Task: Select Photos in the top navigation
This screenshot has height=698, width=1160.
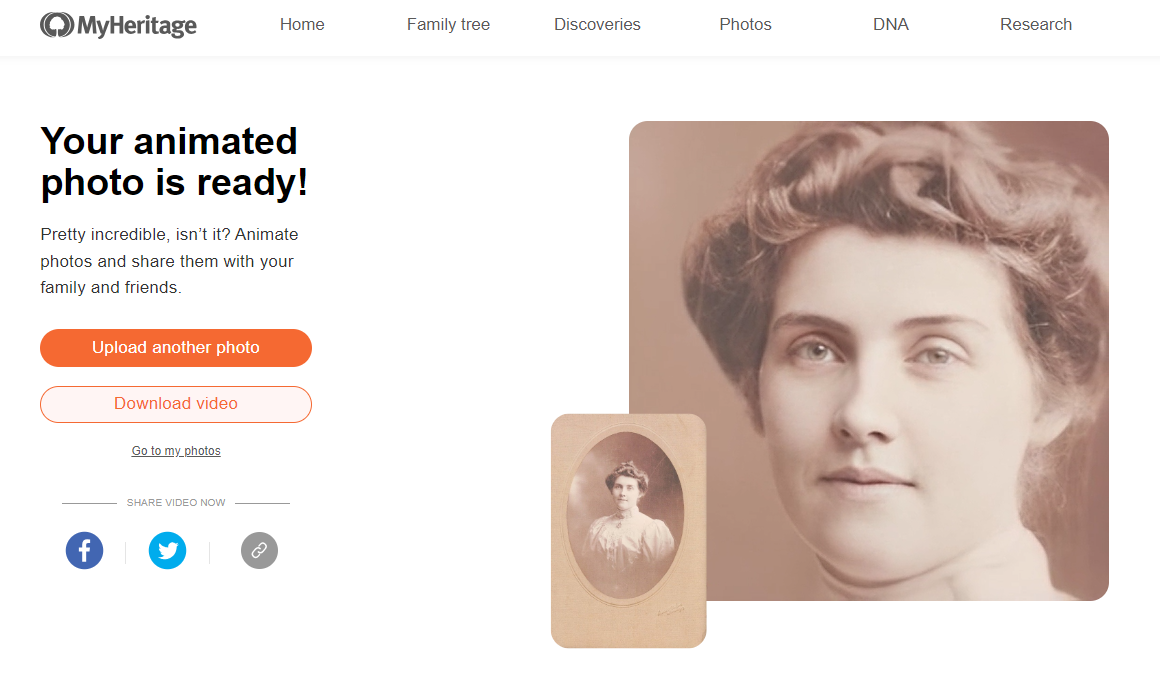Action: click(x=745, y=25)
